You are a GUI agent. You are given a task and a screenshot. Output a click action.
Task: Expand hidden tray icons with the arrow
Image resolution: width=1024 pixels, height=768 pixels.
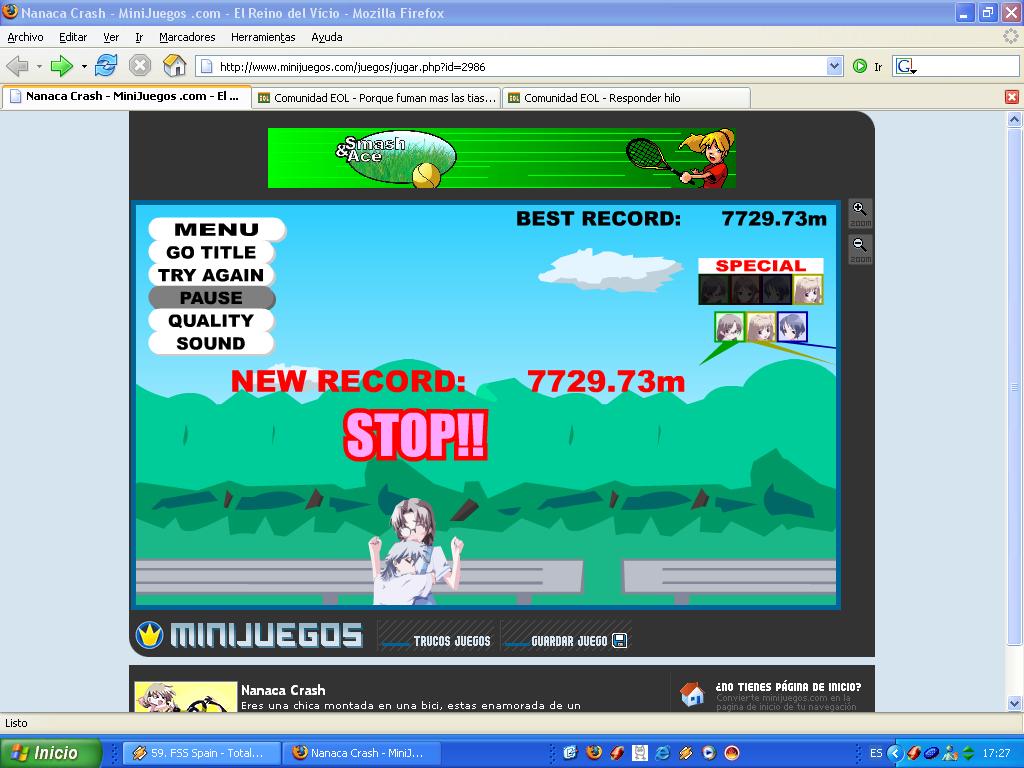coord(895,753)
